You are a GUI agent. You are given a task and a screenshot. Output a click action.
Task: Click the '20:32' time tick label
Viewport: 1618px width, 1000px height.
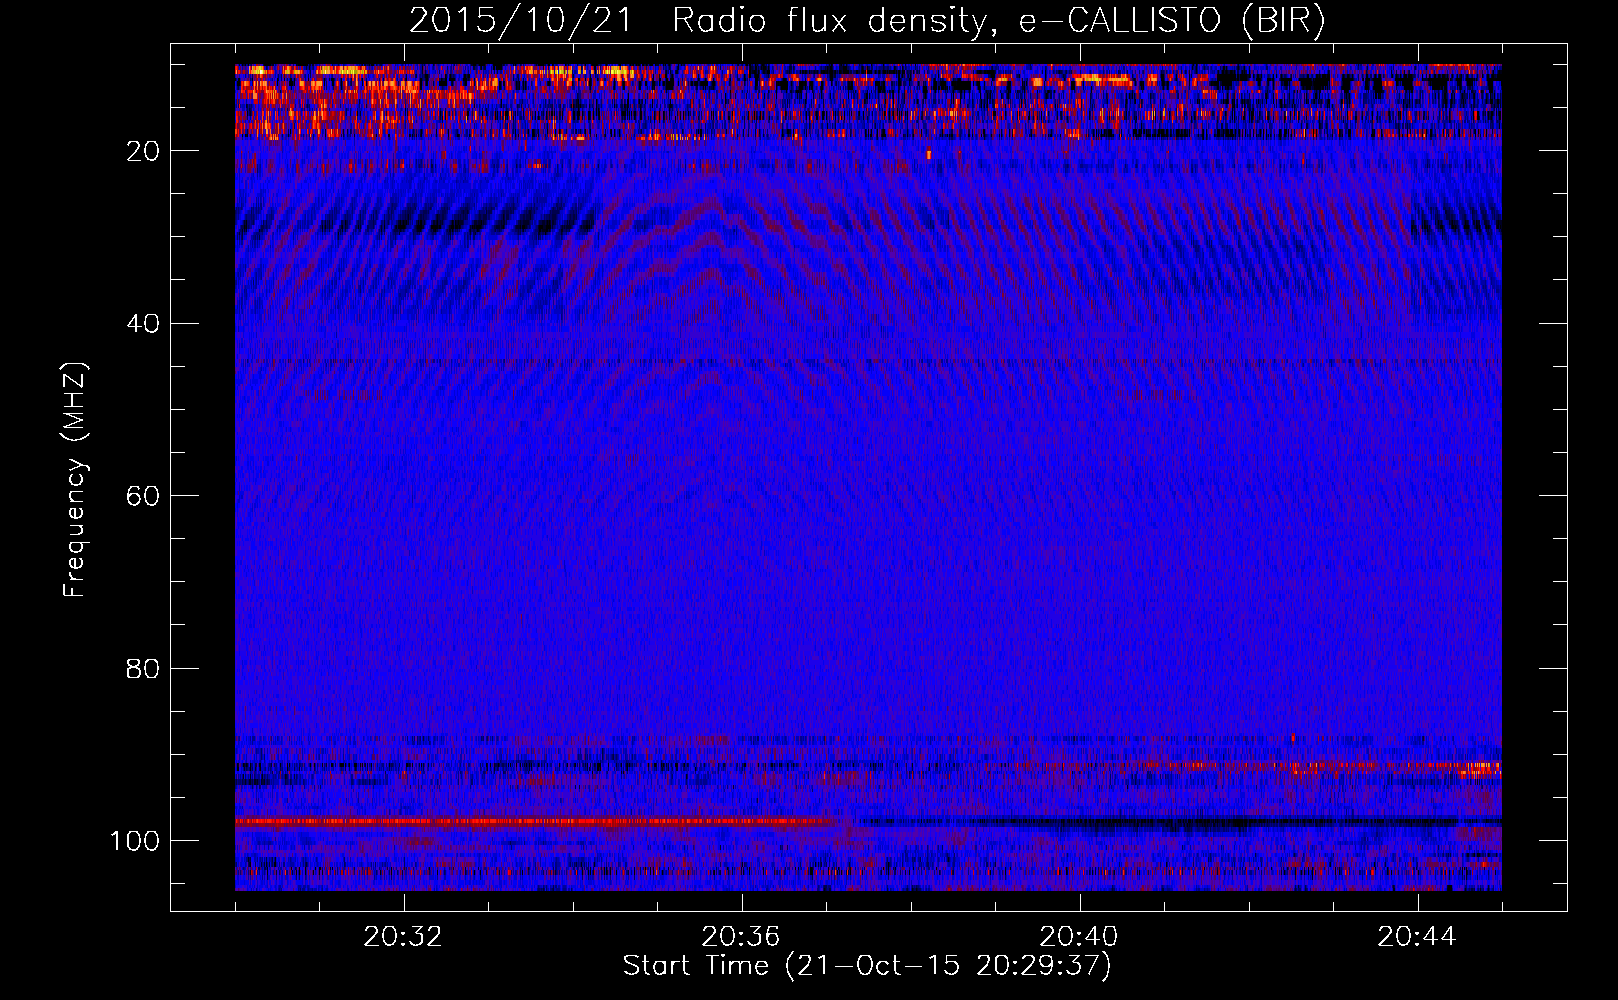tap(403, 937)
